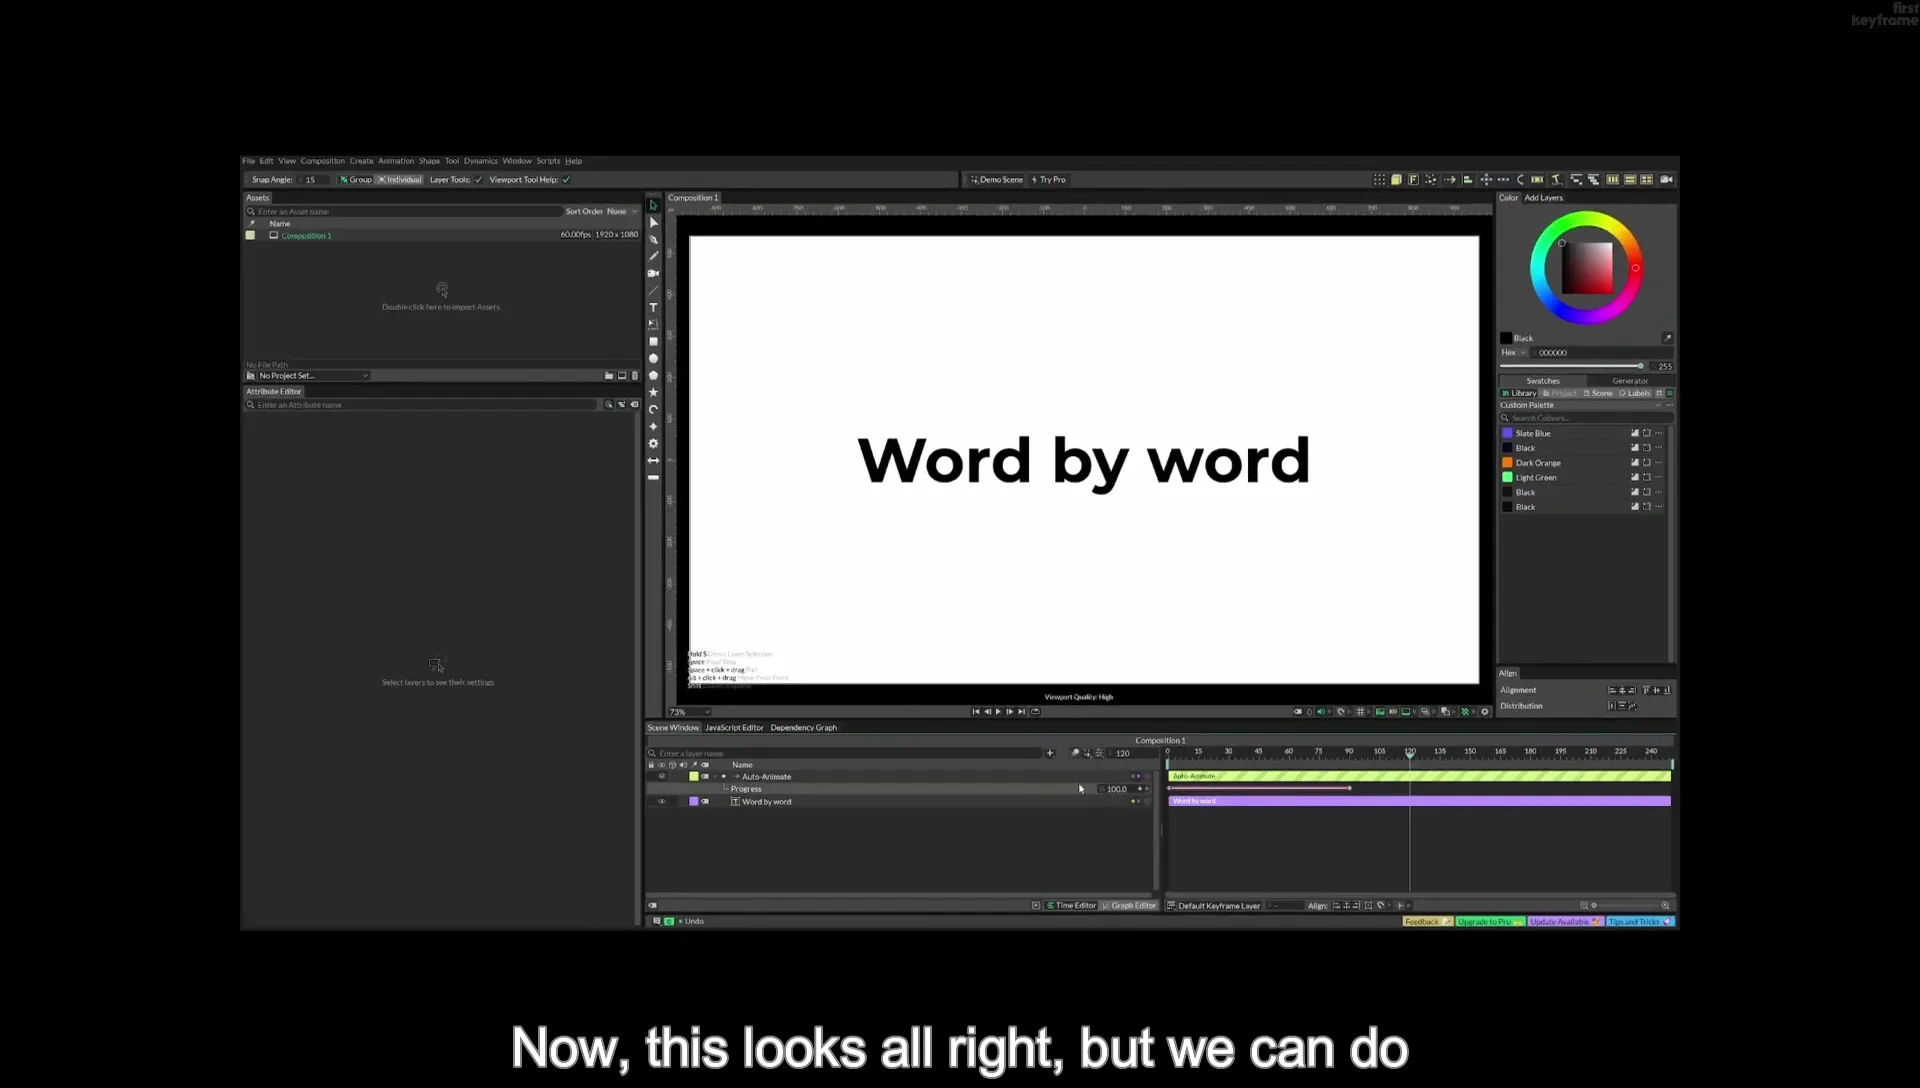Select the double-arrow tool in the toolbar
1920x1088 pixels.
653,460
